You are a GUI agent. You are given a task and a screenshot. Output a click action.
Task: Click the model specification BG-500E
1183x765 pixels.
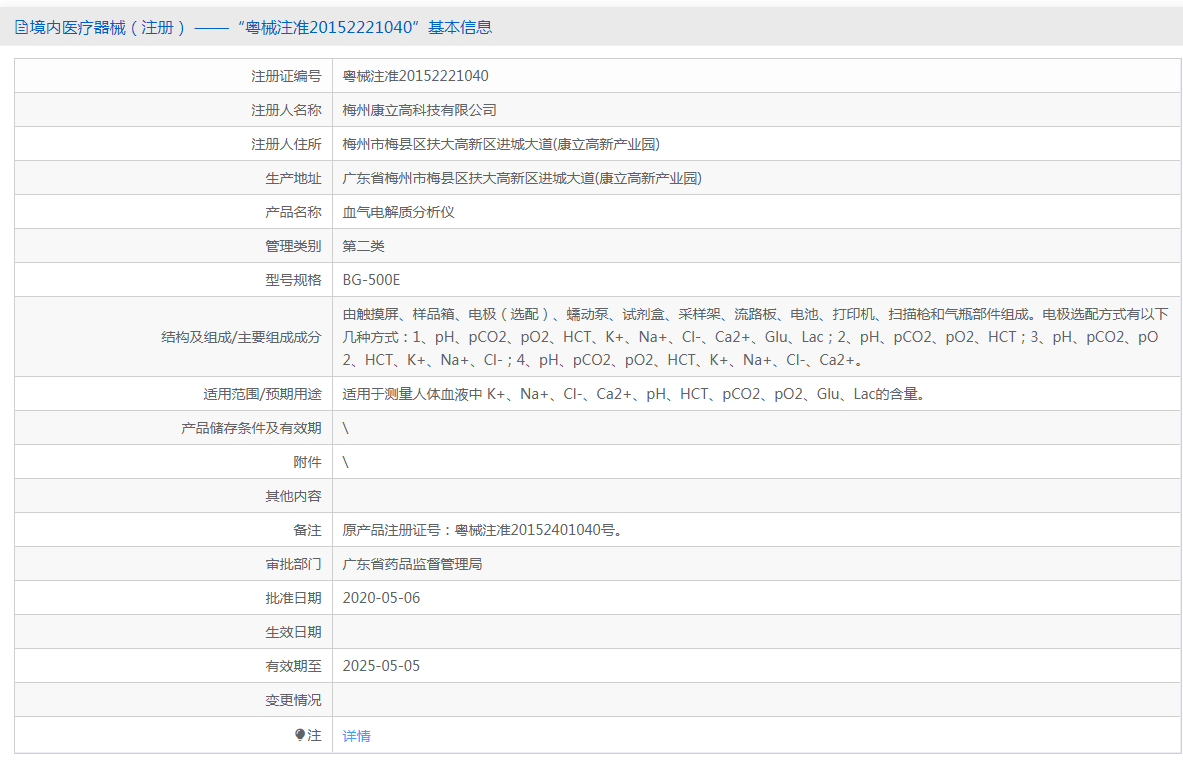pos(371,280)
